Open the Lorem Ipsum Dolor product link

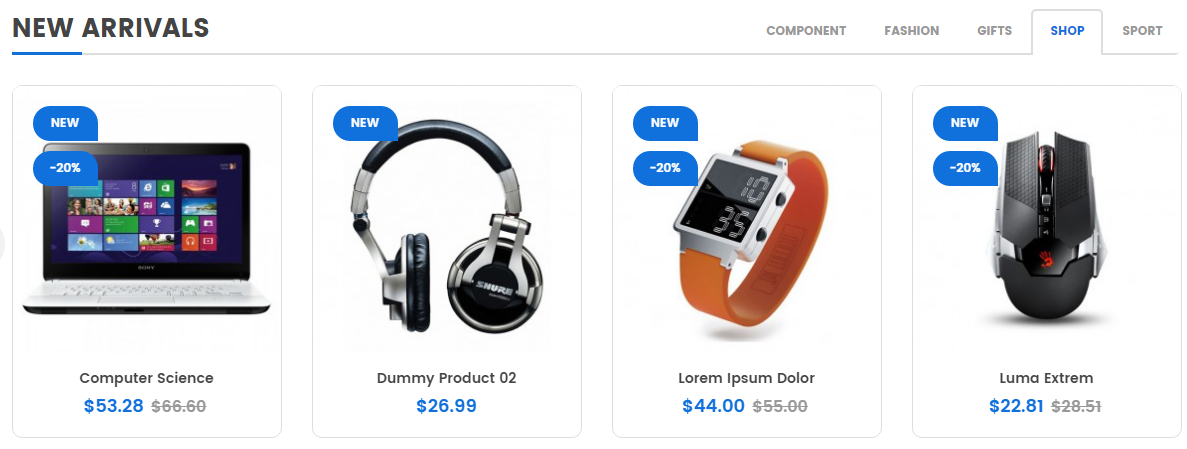746,378
